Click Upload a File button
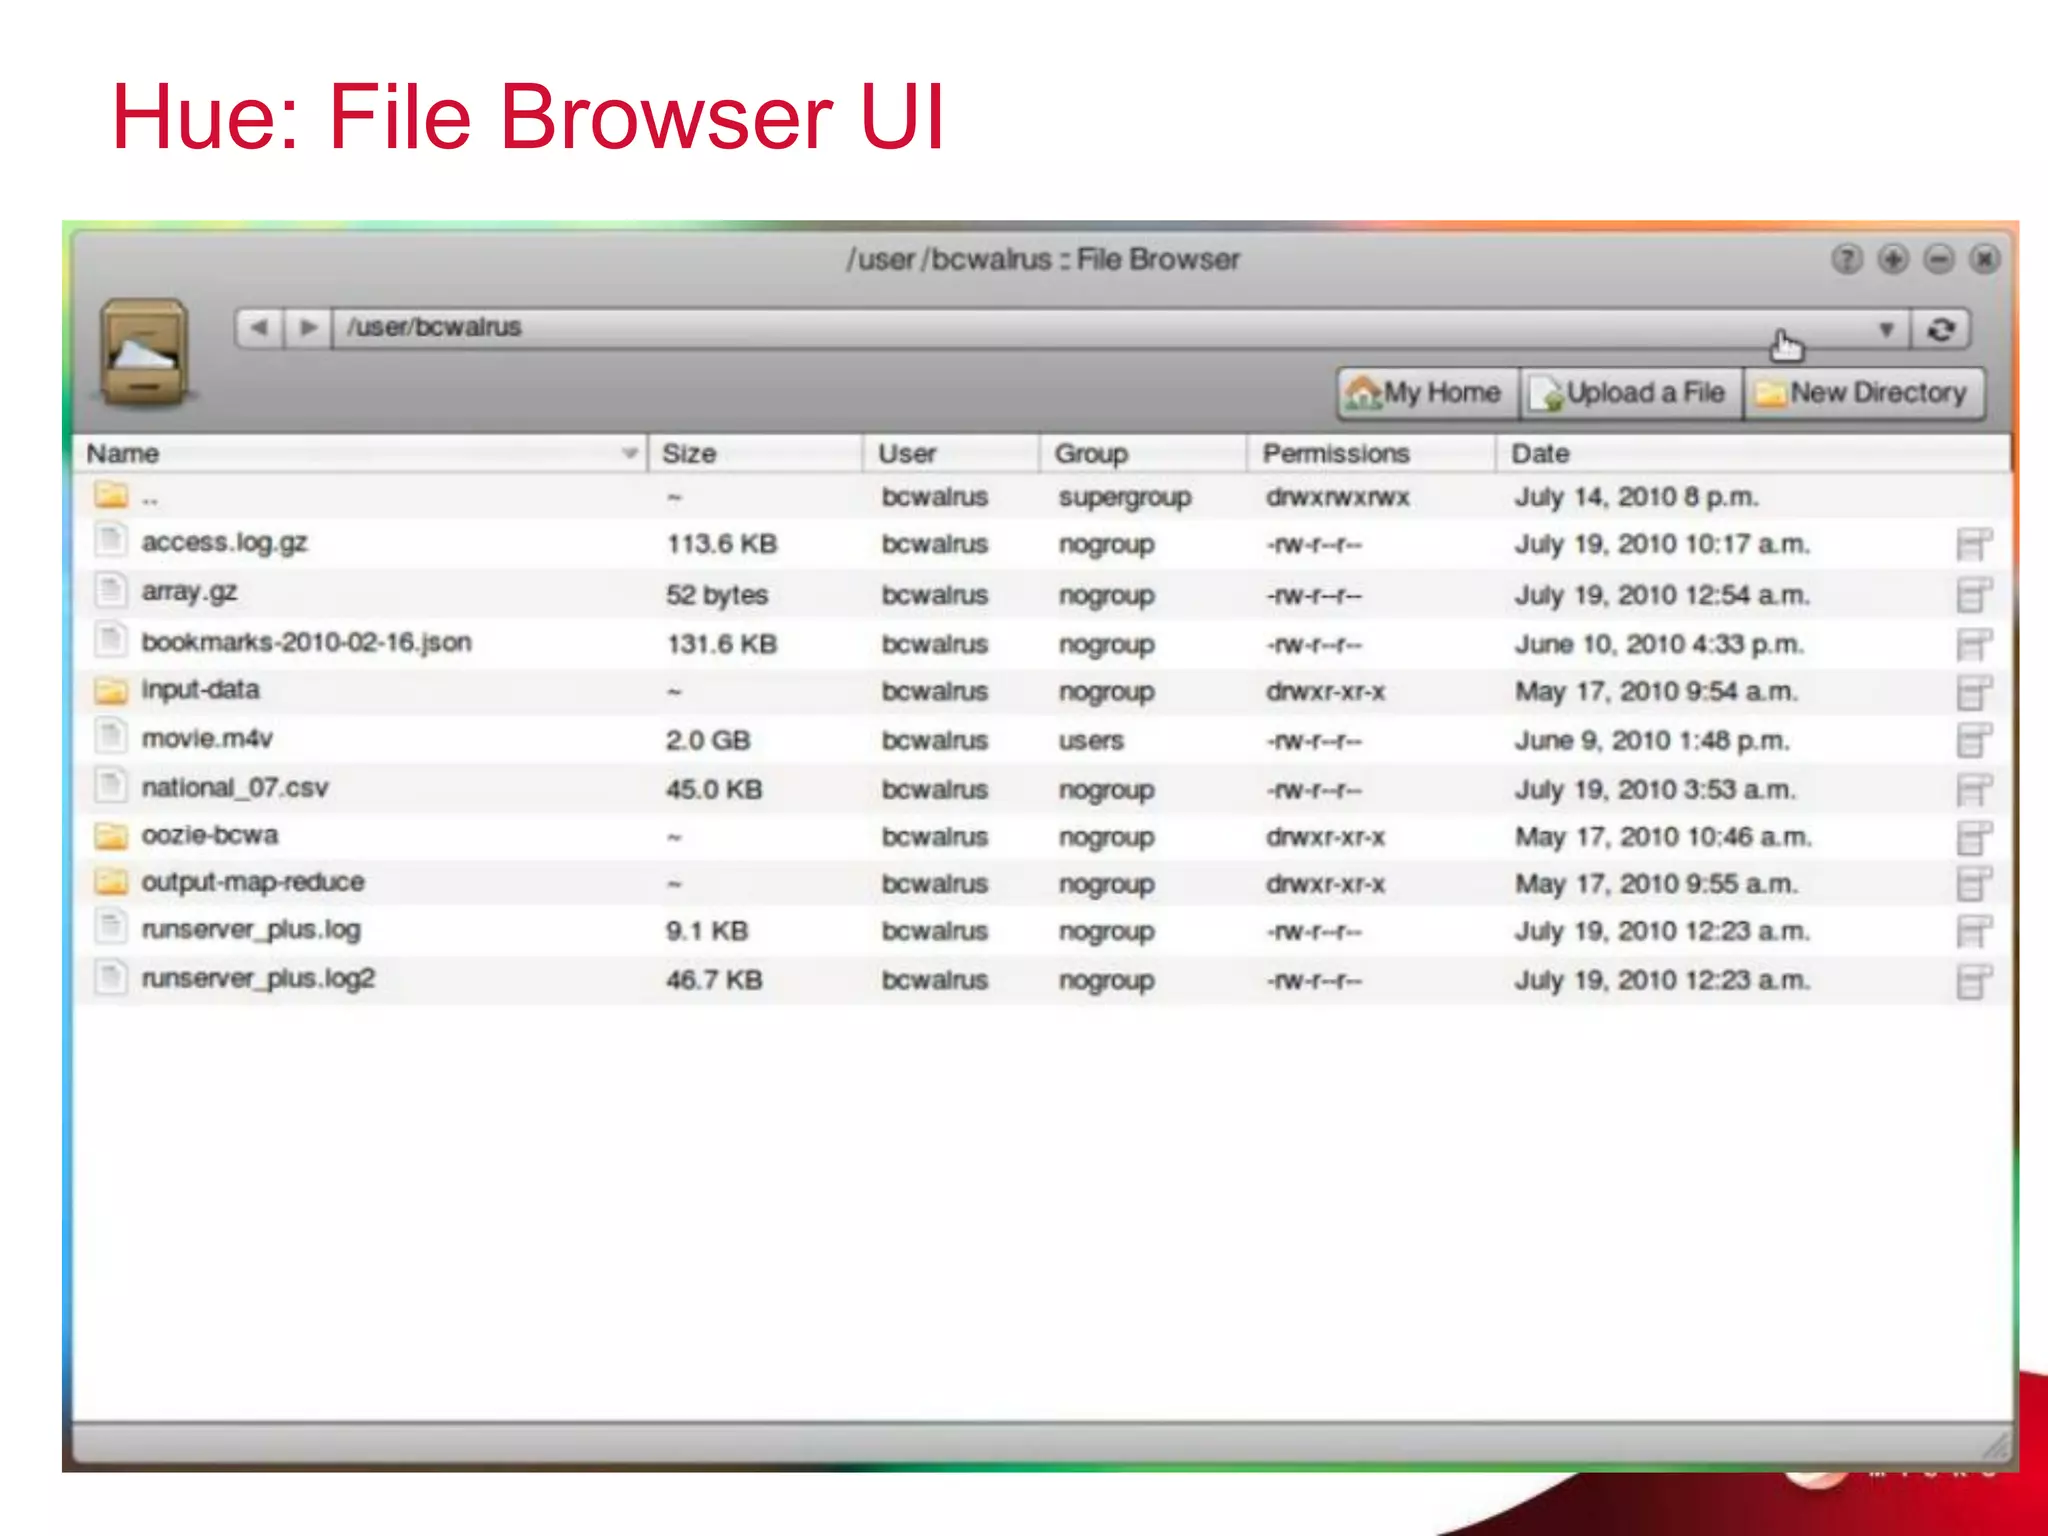Screen dimensions: 2048x1536 pos(1631,393)
